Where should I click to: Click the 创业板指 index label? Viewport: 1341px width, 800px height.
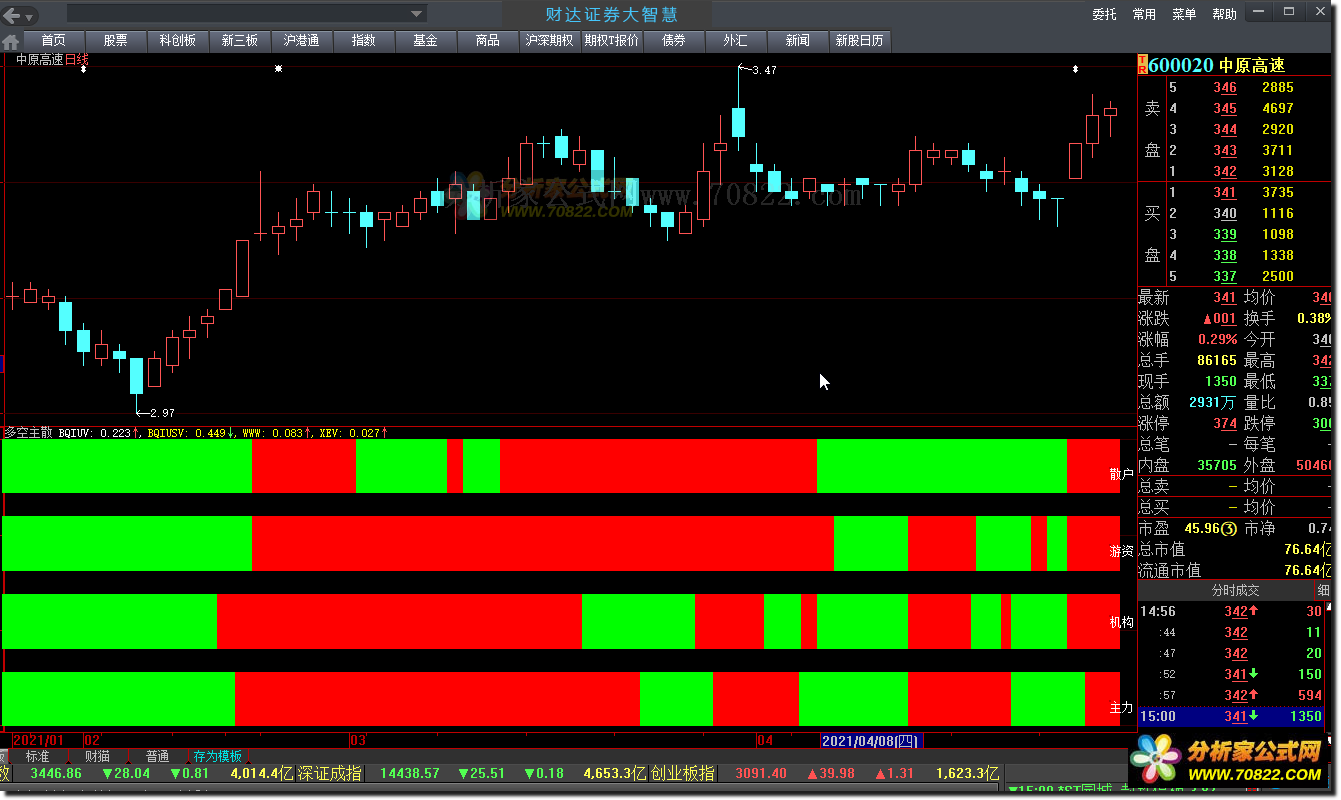click(x=682, y=773)
